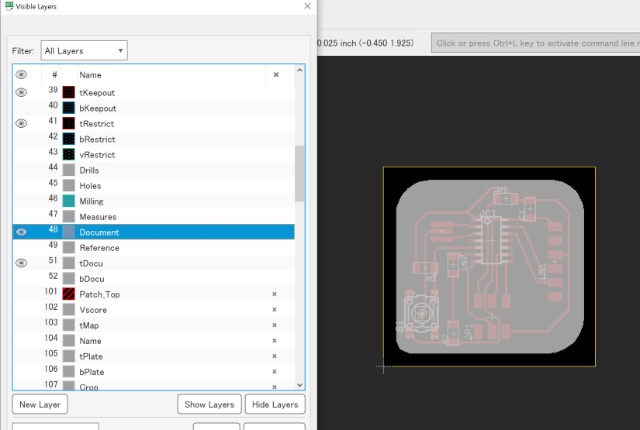This screenshot has width=640, height=430.
Task: Select the Drills layer row
Action: (x=153, y=170)
